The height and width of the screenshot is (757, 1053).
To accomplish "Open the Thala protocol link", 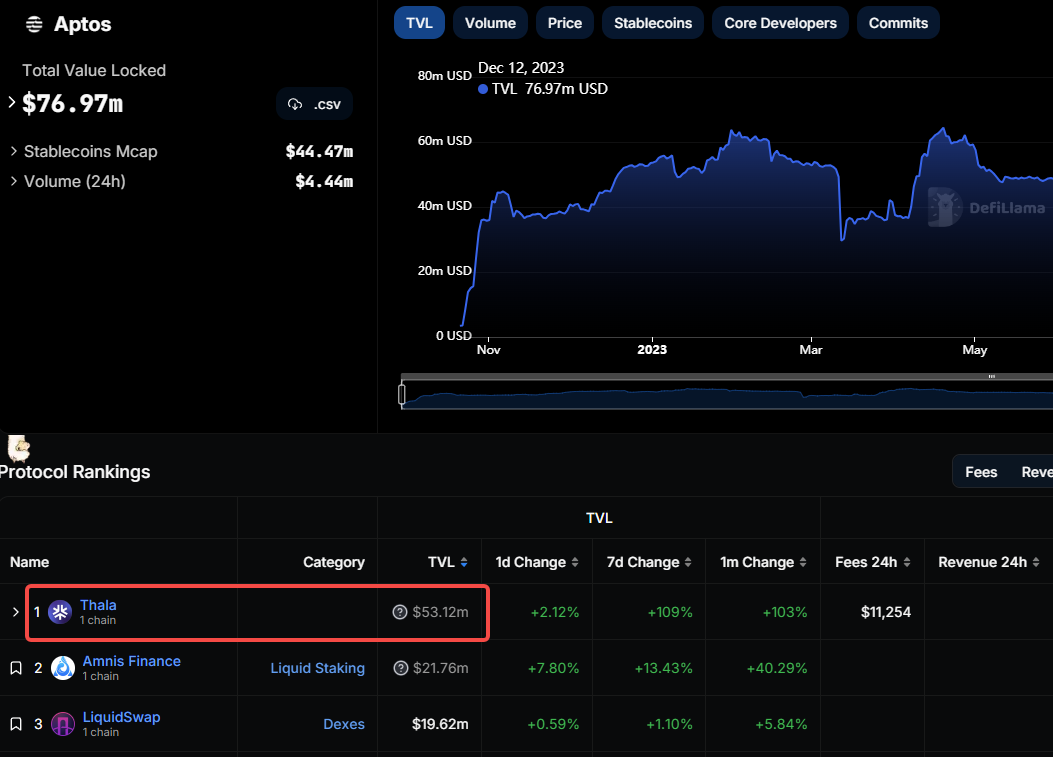I will pyautogui.click(x=98, y=605).
